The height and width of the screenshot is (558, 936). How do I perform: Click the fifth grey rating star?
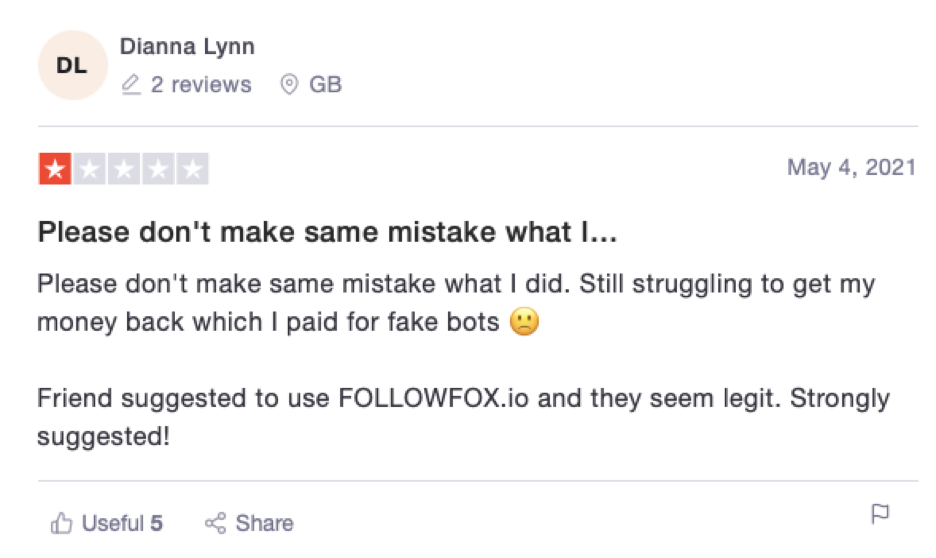click(x=192, y=170)
